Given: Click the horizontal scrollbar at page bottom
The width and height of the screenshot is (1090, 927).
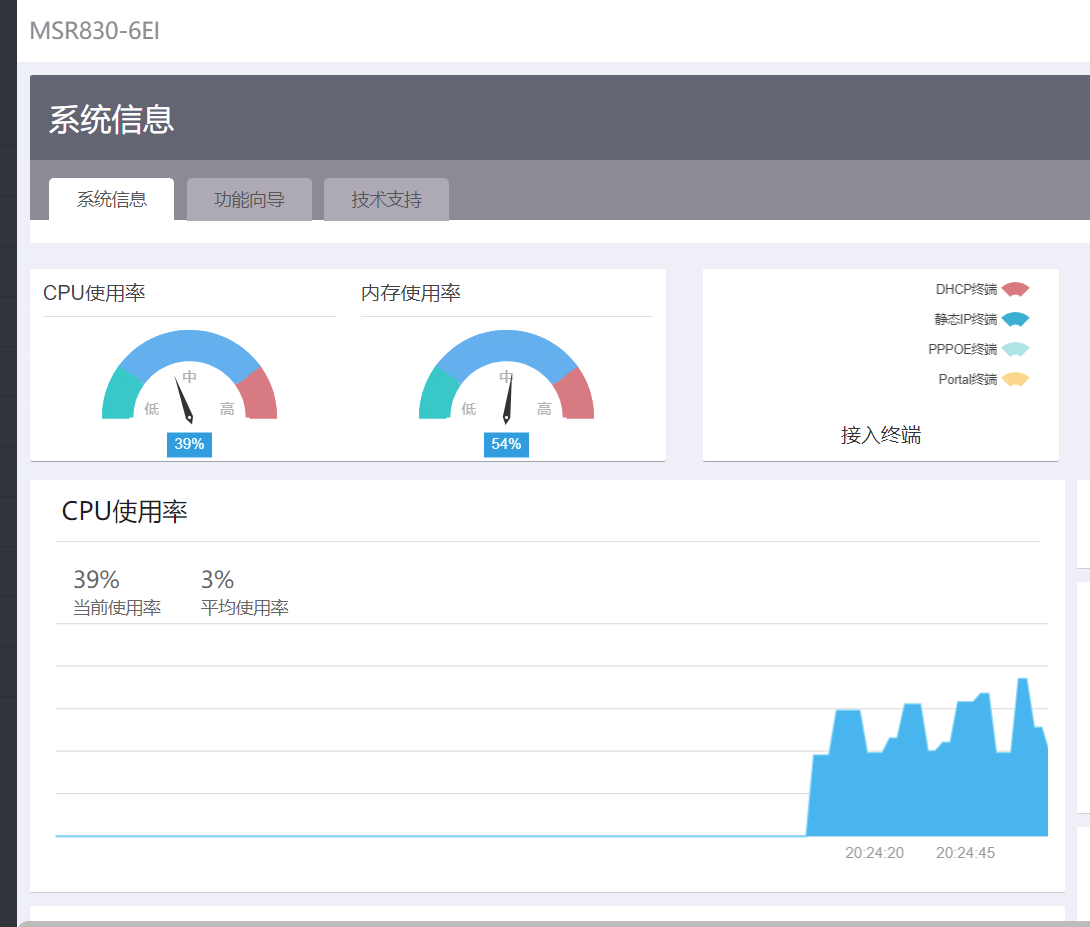Looking at the screenshot, I should click(x=550, y=923).
